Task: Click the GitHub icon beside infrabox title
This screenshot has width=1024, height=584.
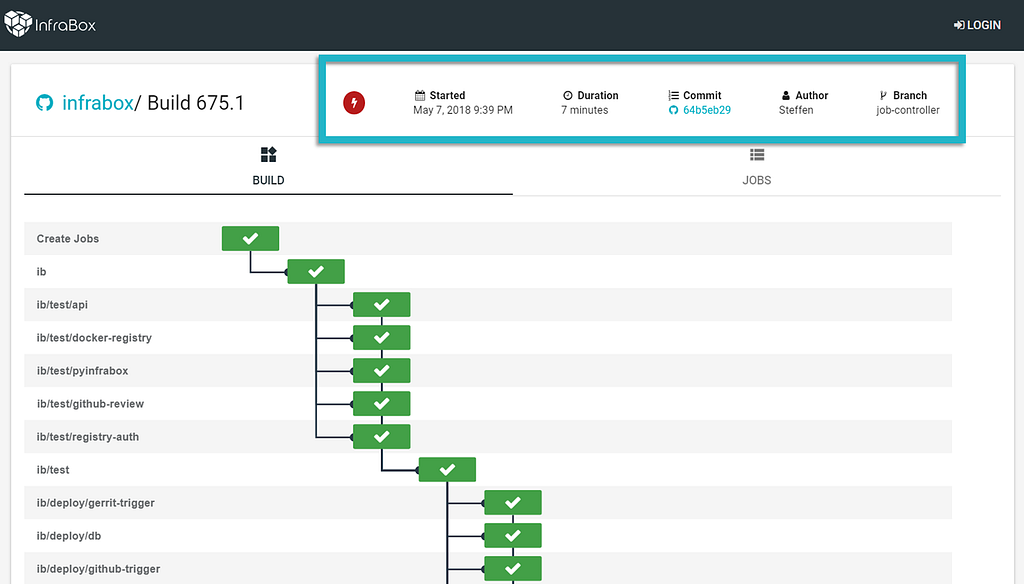Action: point(44,103)
